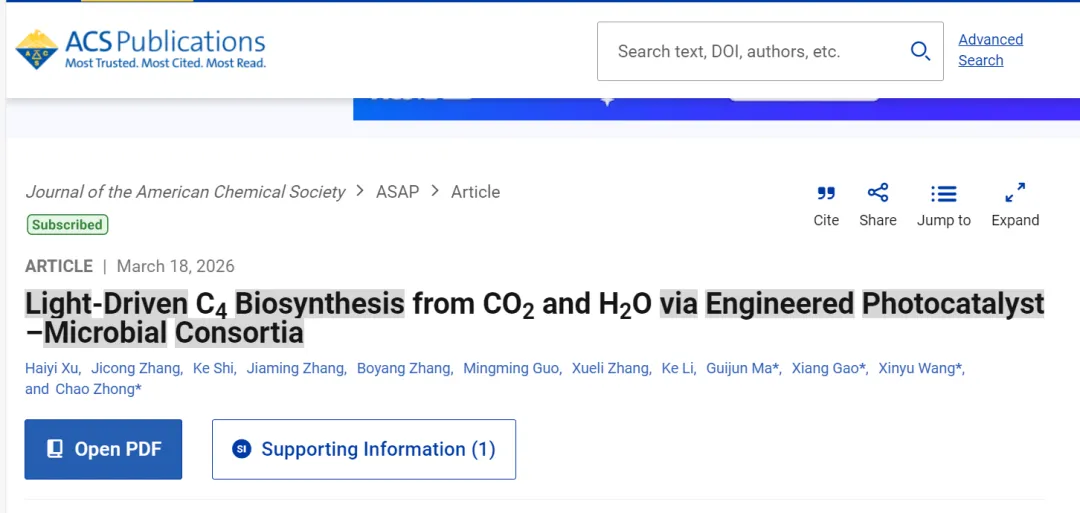Open author Haiyi Xu profile
1080x513 pixels.
51,368
